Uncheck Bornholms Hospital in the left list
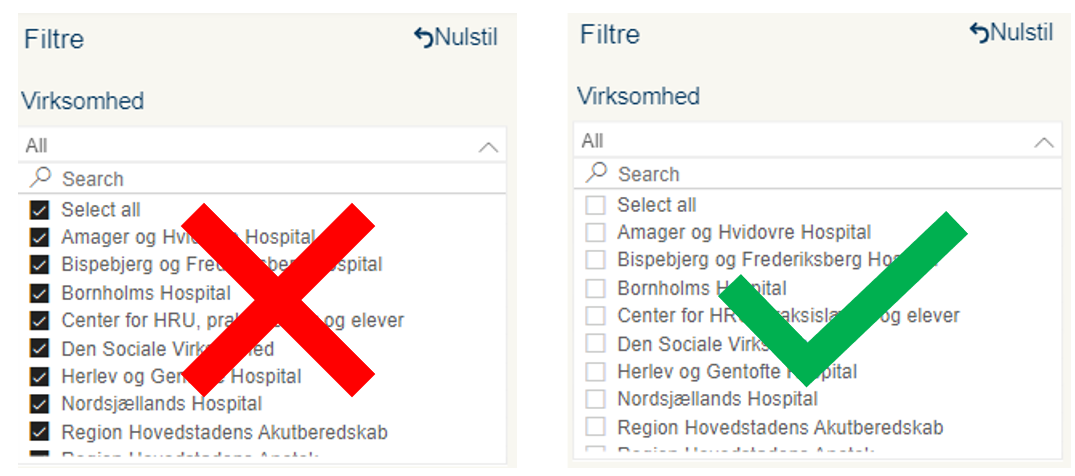The image size is (1075, 476). click(40, 294)
